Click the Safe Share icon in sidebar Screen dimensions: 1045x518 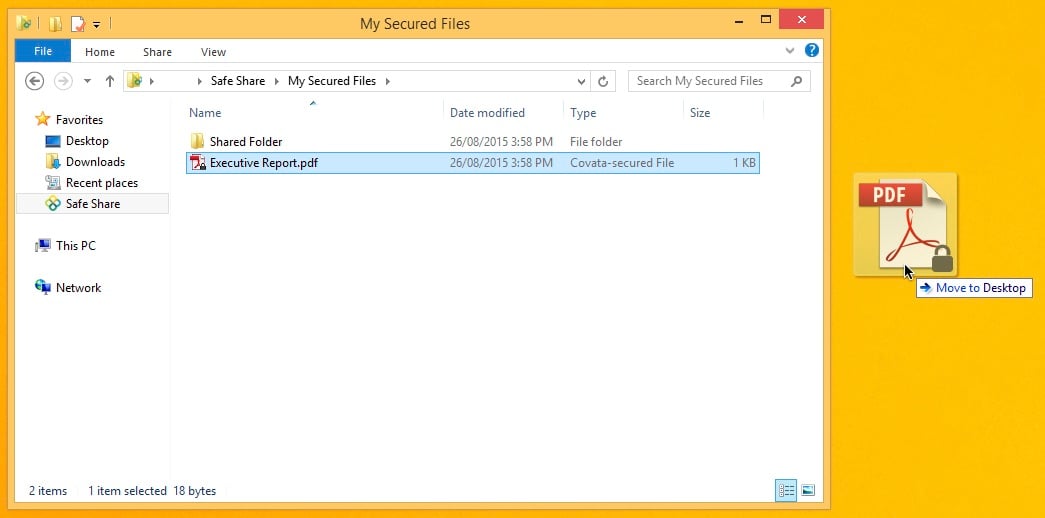(x=53, y=203)
